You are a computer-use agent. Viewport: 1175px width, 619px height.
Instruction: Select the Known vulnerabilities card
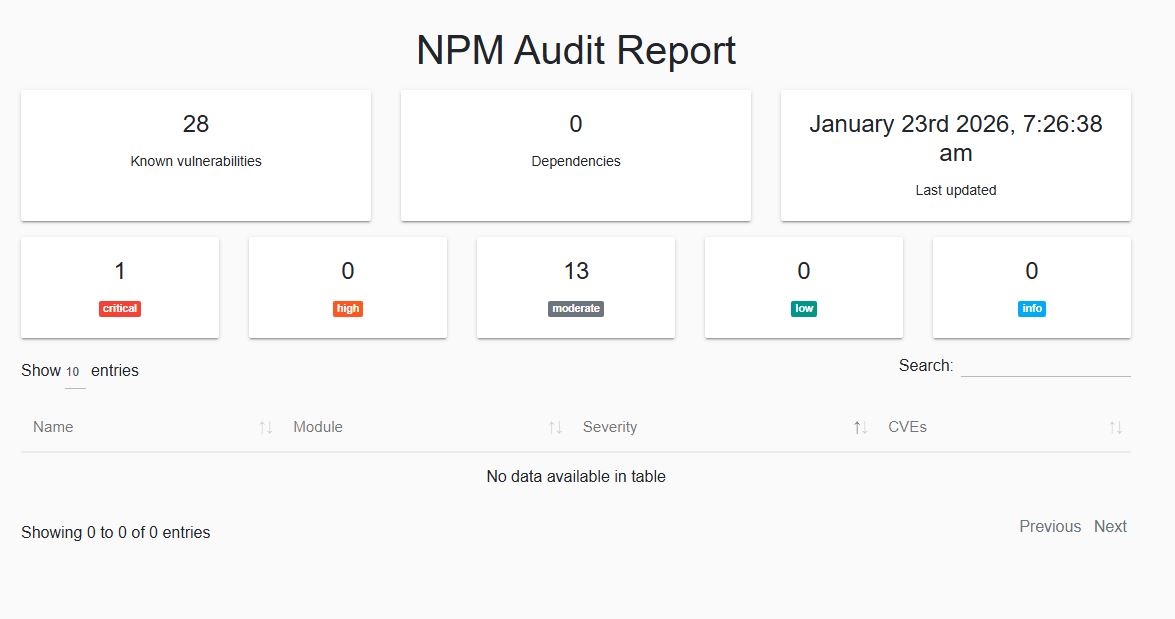(x=196, y=155)
